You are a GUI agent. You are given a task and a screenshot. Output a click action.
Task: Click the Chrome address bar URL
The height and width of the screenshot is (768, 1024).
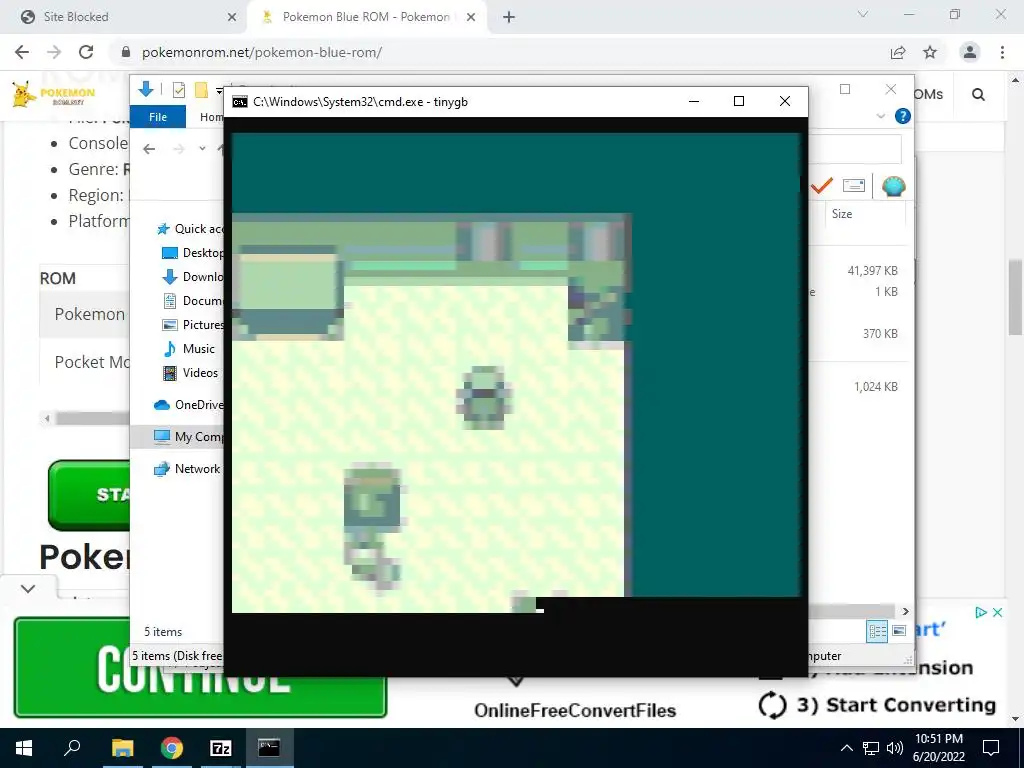(x=262, y=52)
